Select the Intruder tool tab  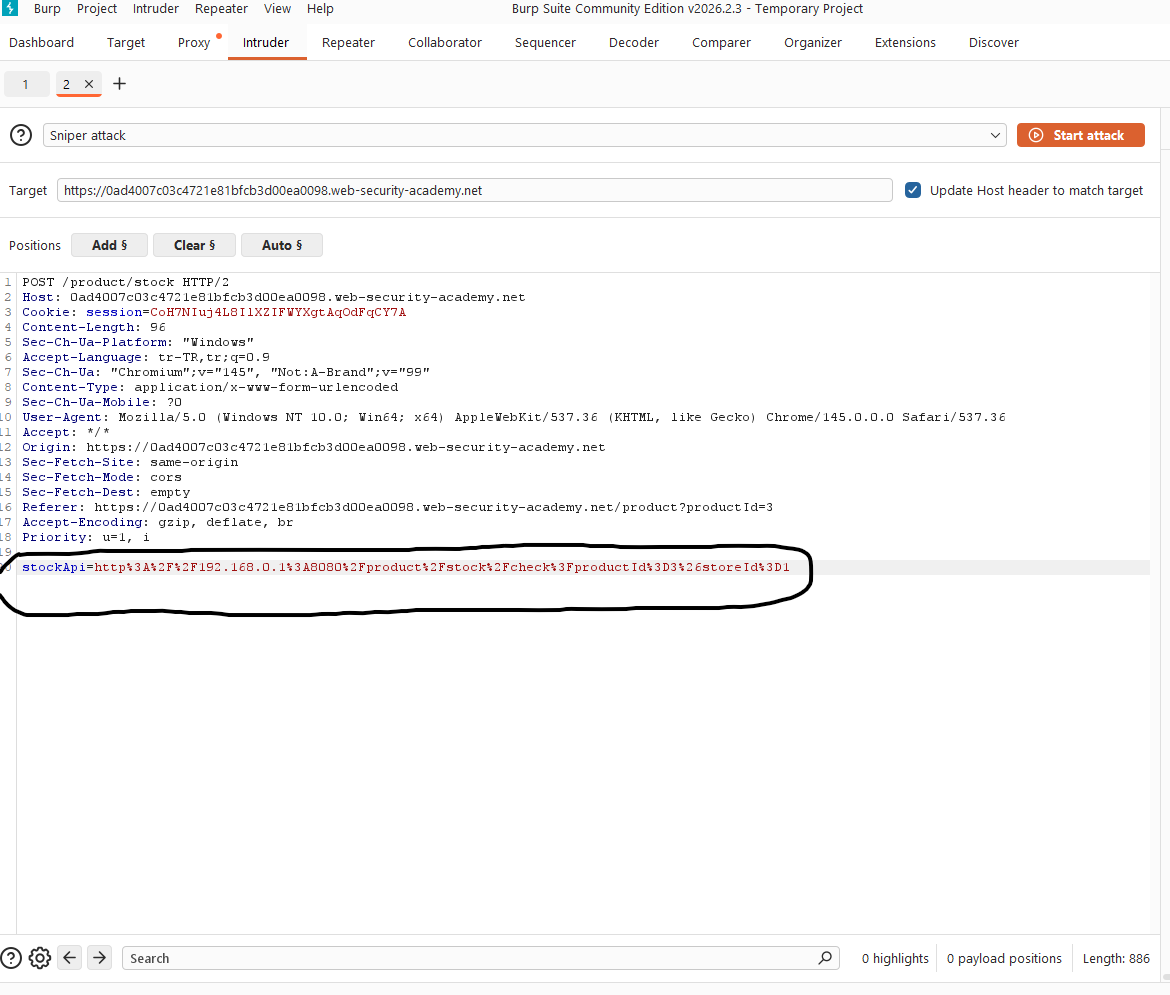click(266, 43)
